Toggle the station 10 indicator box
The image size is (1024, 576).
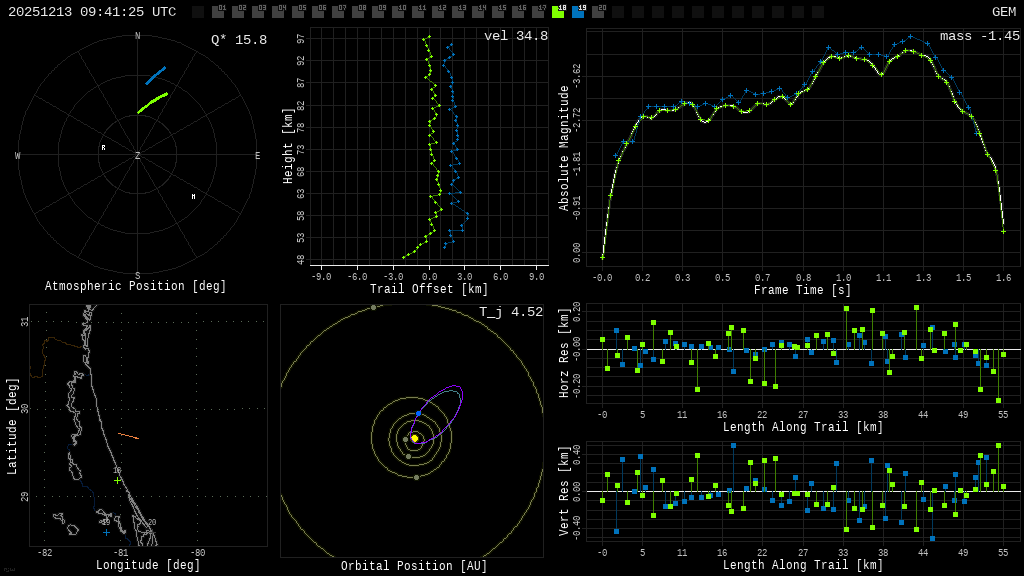click(x=398, y=12)
